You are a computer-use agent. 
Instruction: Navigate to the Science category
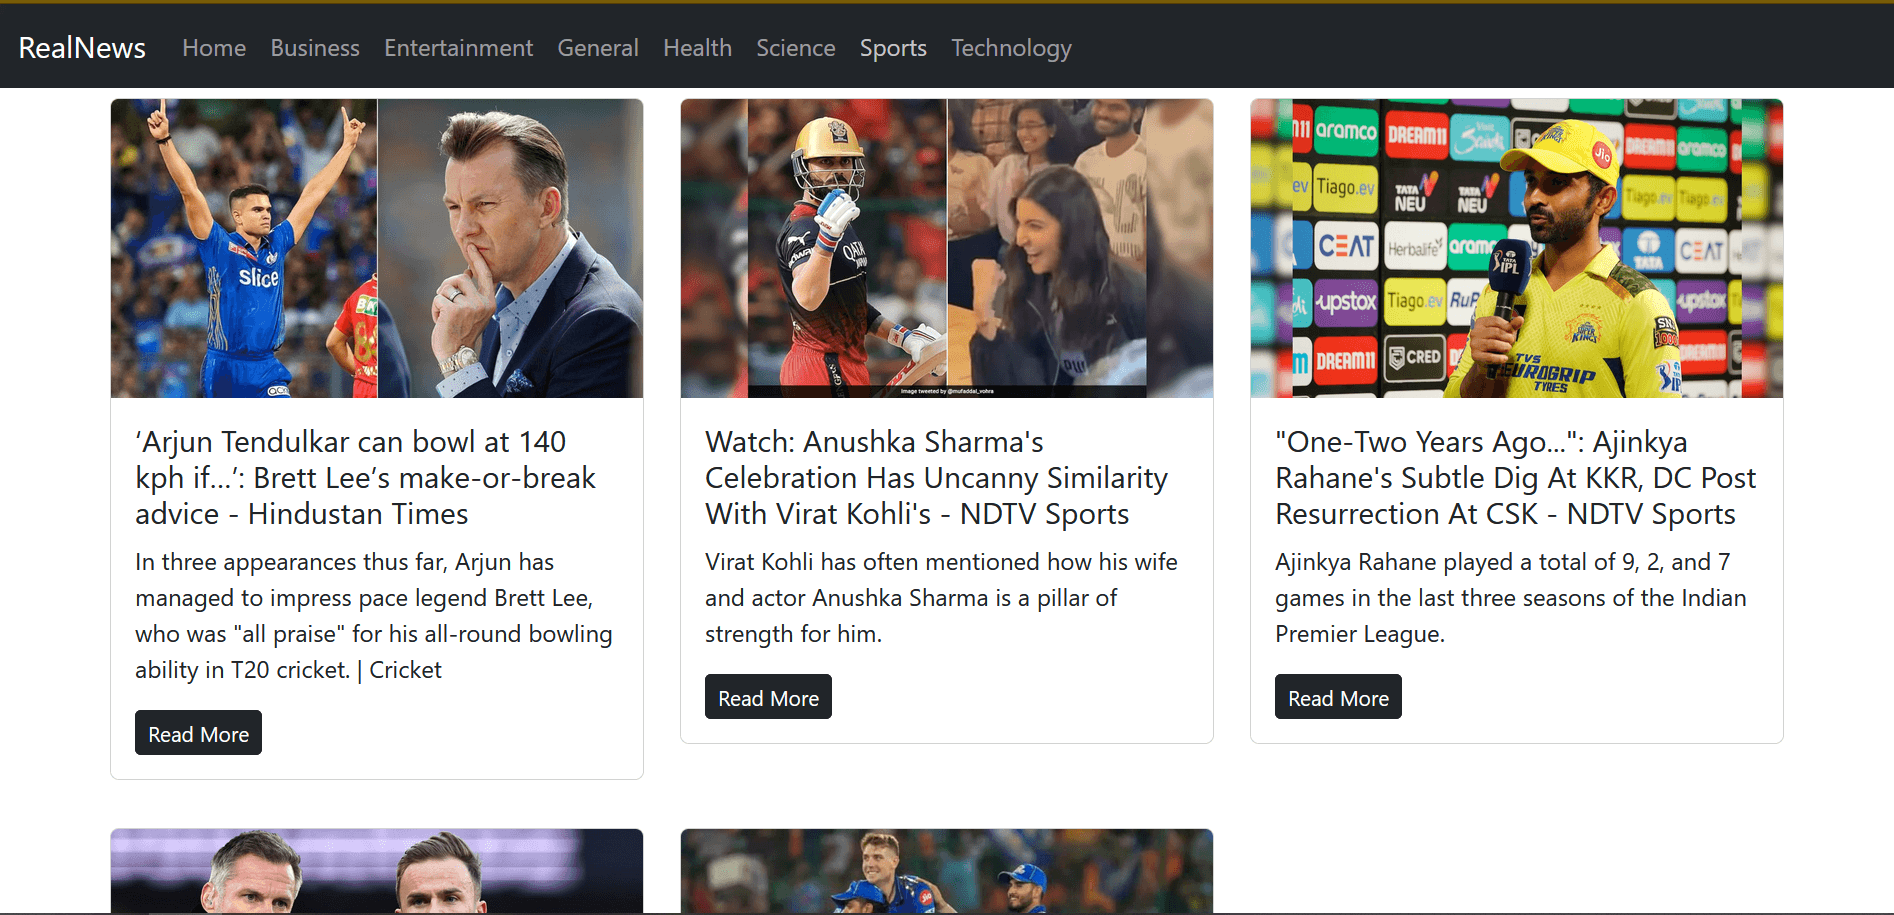point(796,48)
